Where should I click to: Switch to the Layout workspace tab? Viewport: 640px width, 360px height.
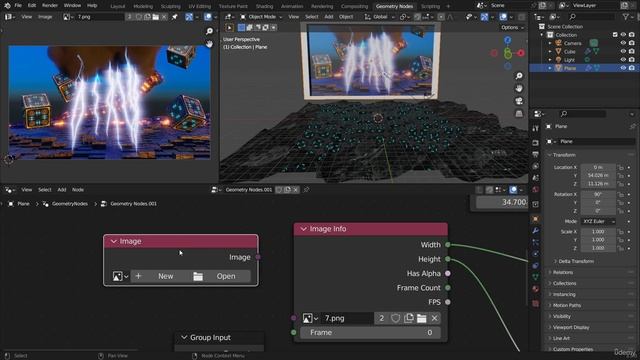point(118,6)
